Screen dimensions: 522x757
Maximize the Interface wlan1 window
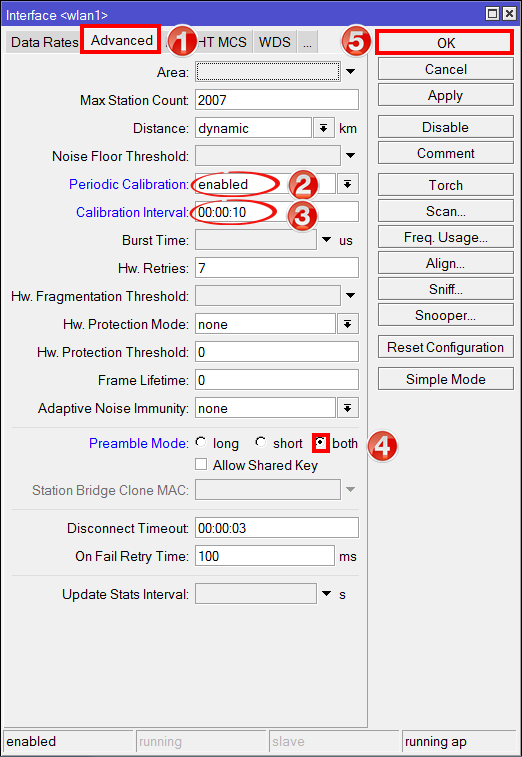[x=492, y=14]
